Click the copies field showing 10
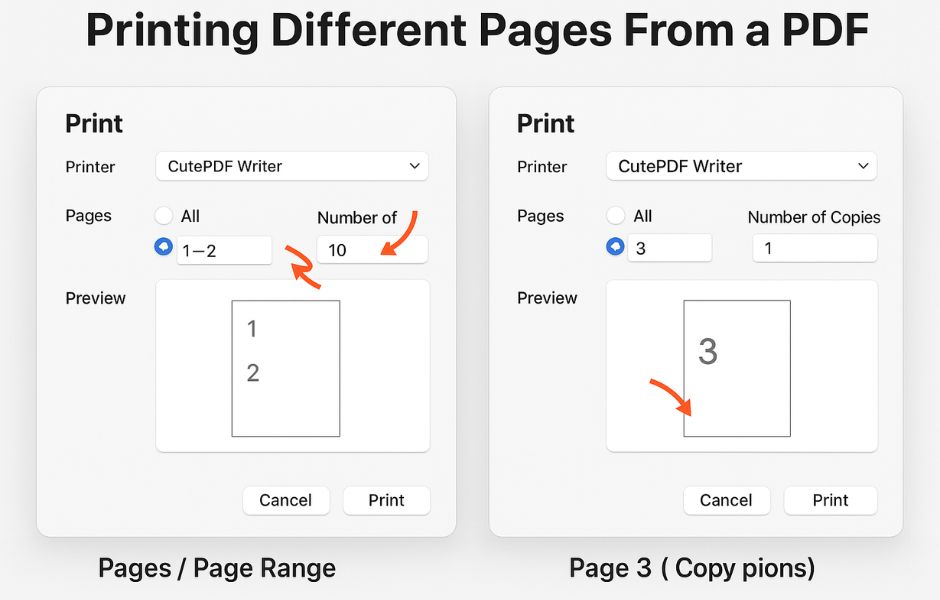 [372, 249]
